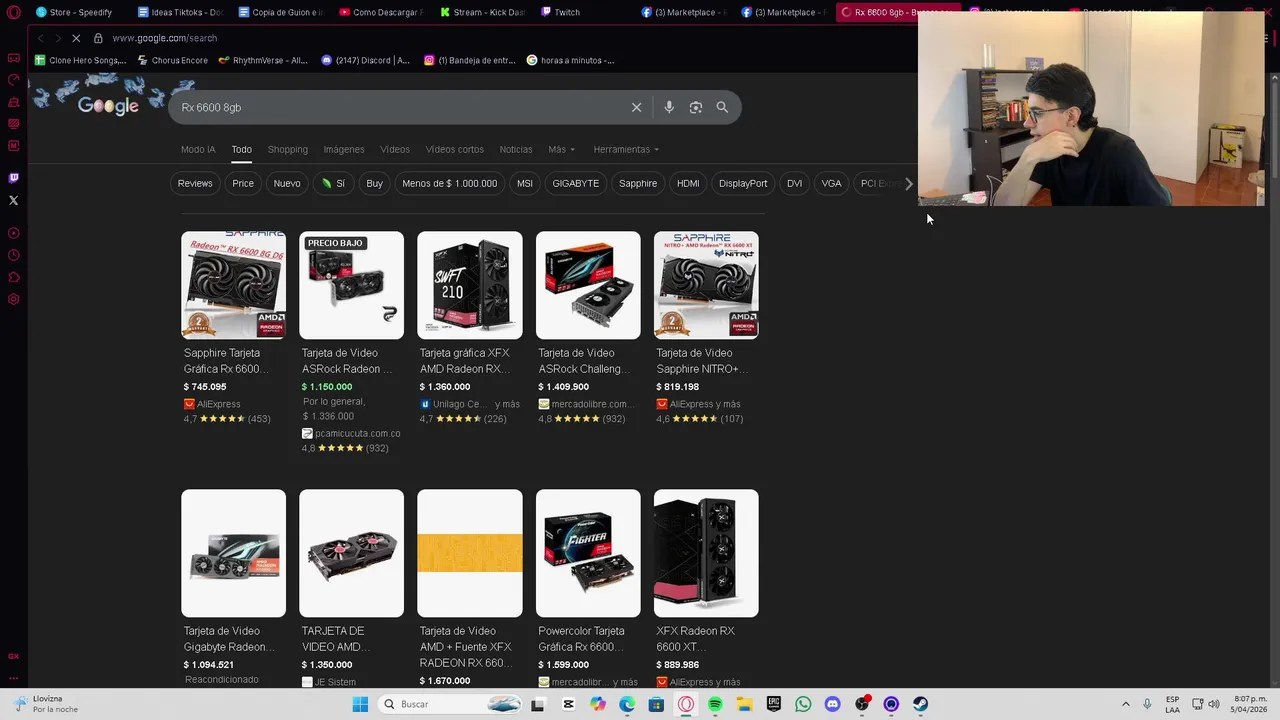1280x720 pixels.
Task: Click the site info padlock icon
Action: tap(98, 38)
